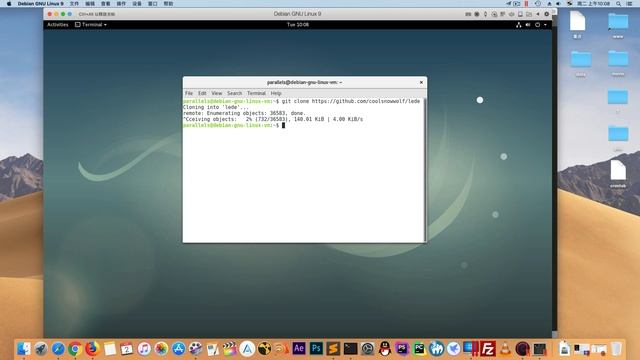Collapse the Parallels toolbar arrow
640x360 pixels.
pos(538,14)
